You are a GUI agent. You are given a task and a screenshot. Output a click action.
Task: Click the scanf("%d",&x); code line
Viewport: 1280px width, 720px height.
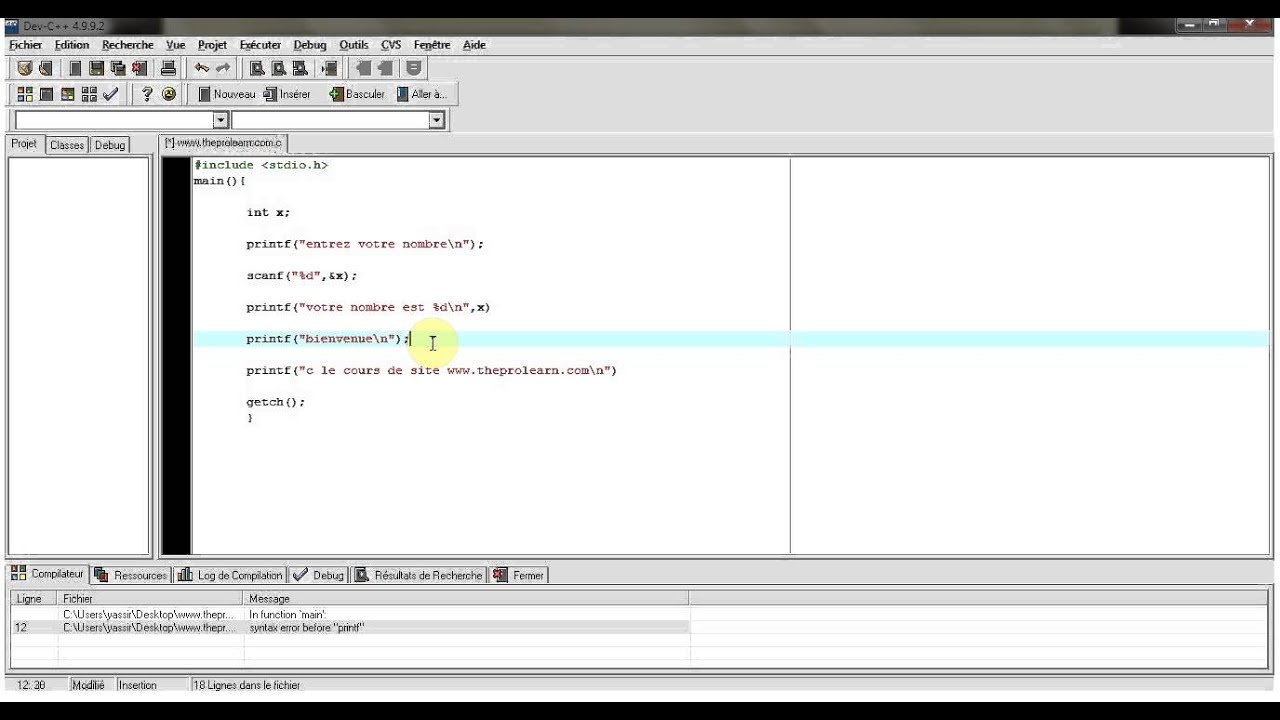[301, 275]
